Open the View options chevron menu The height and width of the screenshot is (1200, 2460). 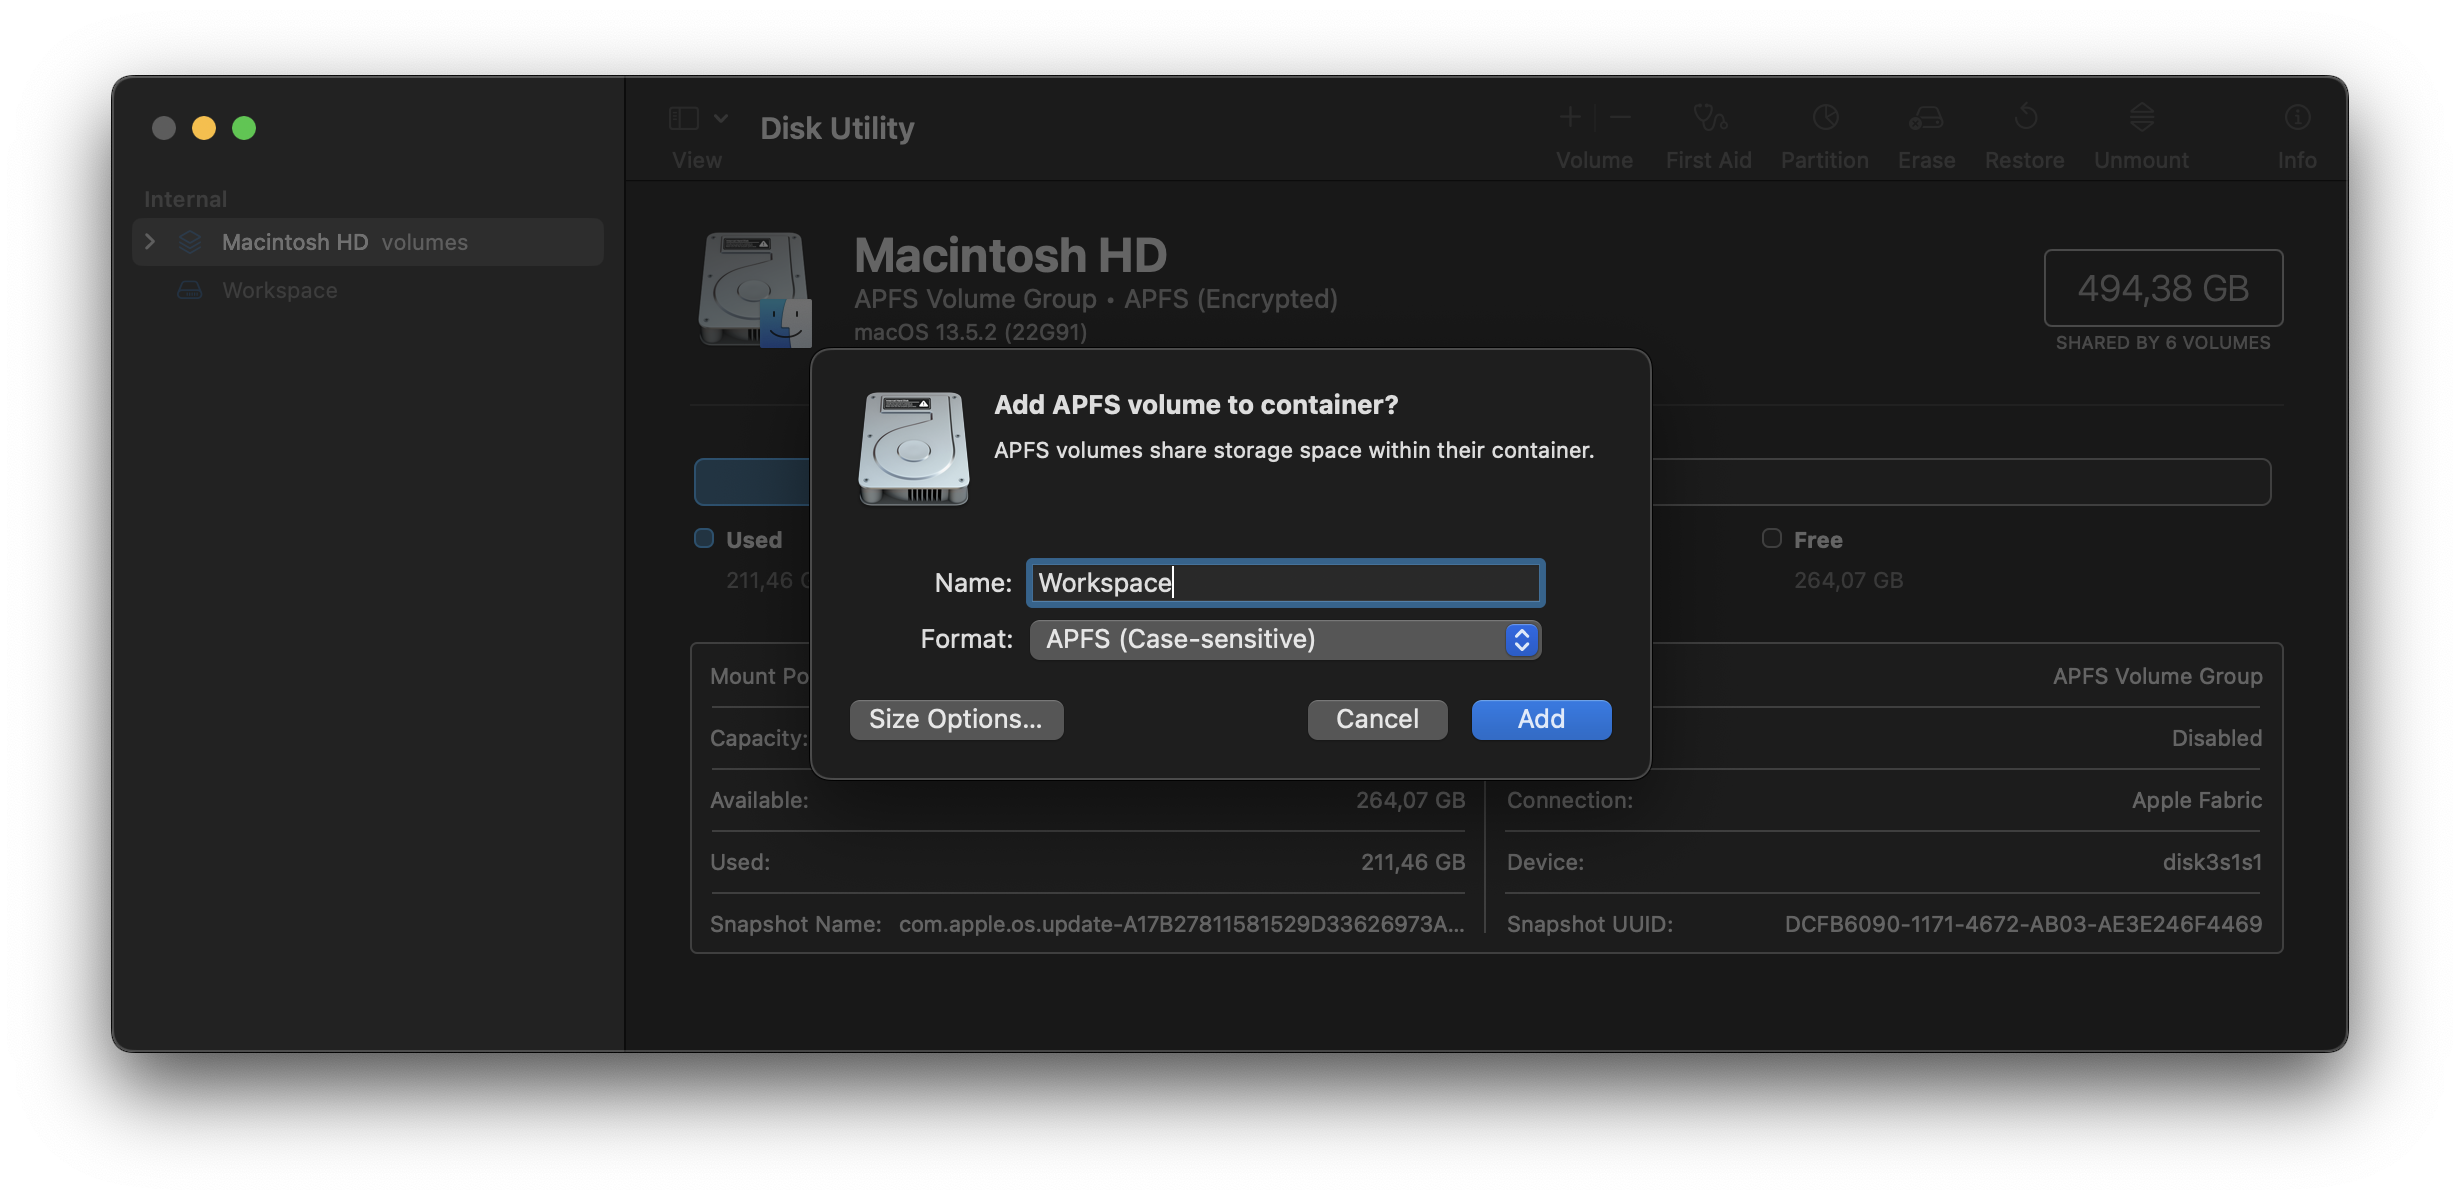click(721, 119)
